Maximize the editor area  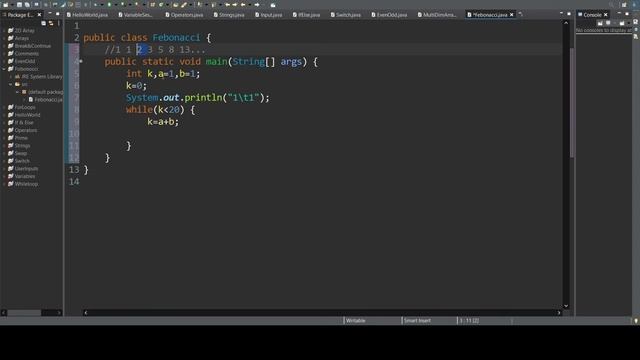tap(569, 14)
